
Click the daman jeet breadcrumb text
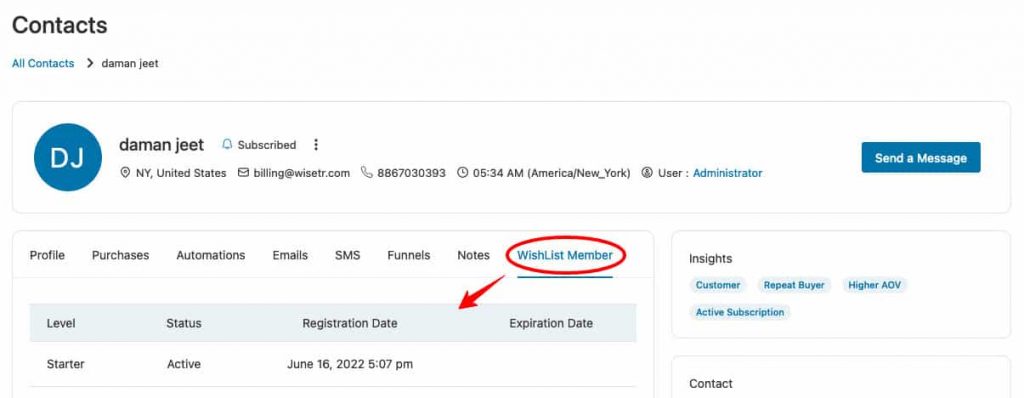130,63
